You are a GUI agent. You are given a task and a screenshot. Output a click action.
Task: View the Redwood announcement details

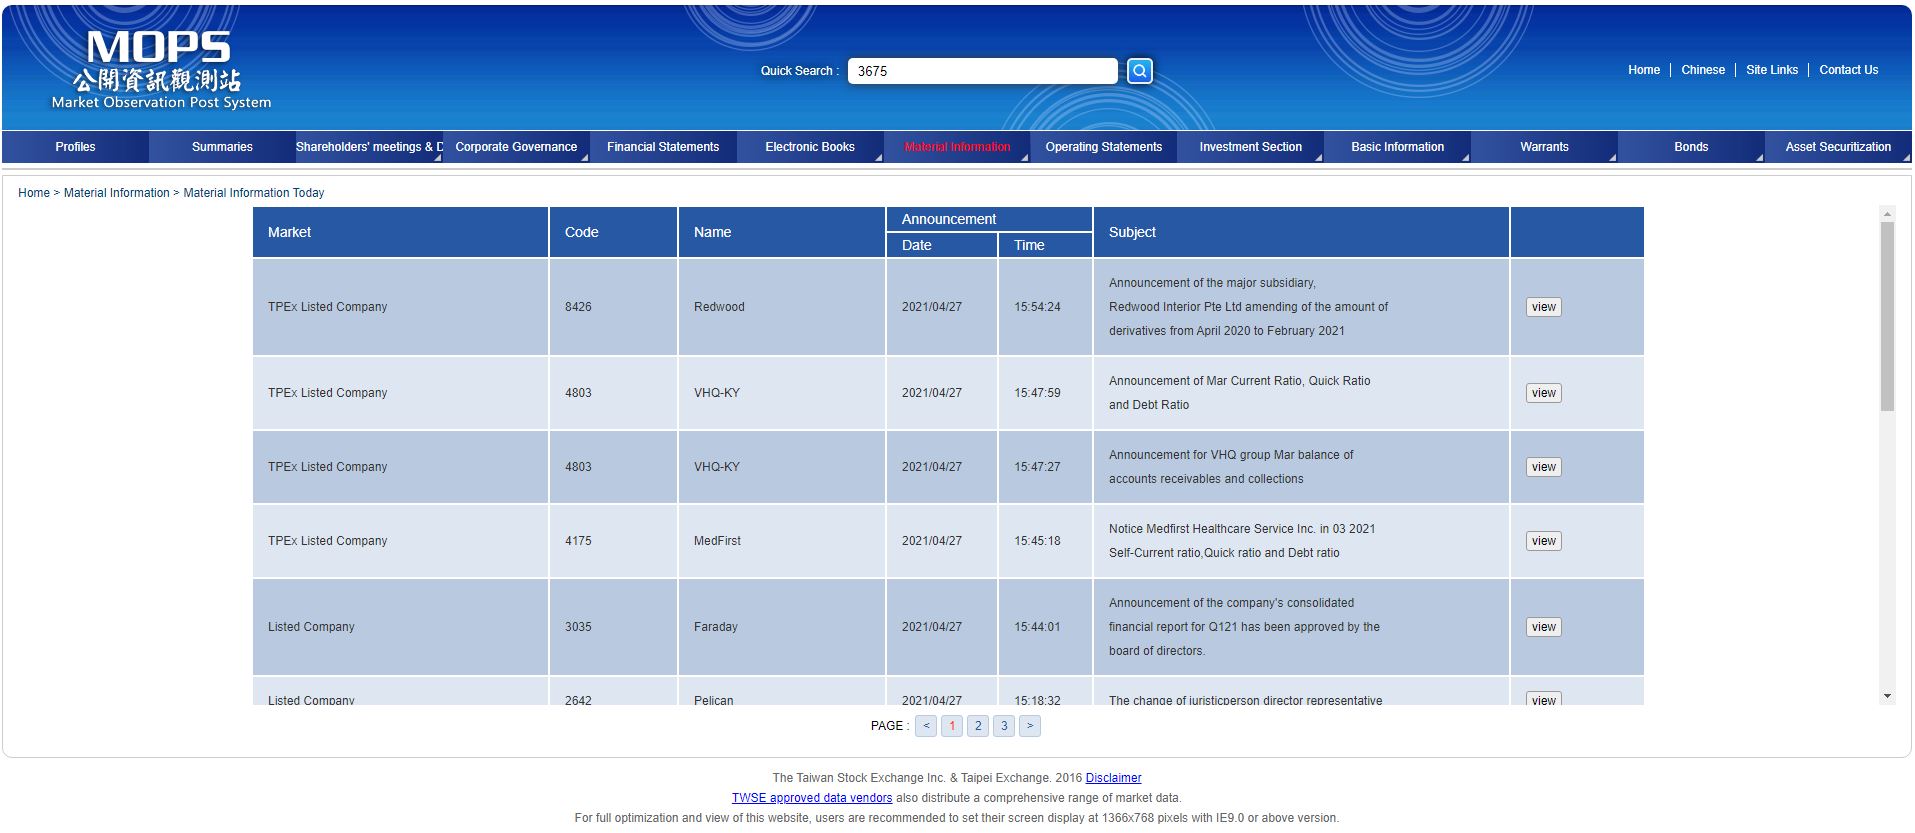coord(1543,307)
